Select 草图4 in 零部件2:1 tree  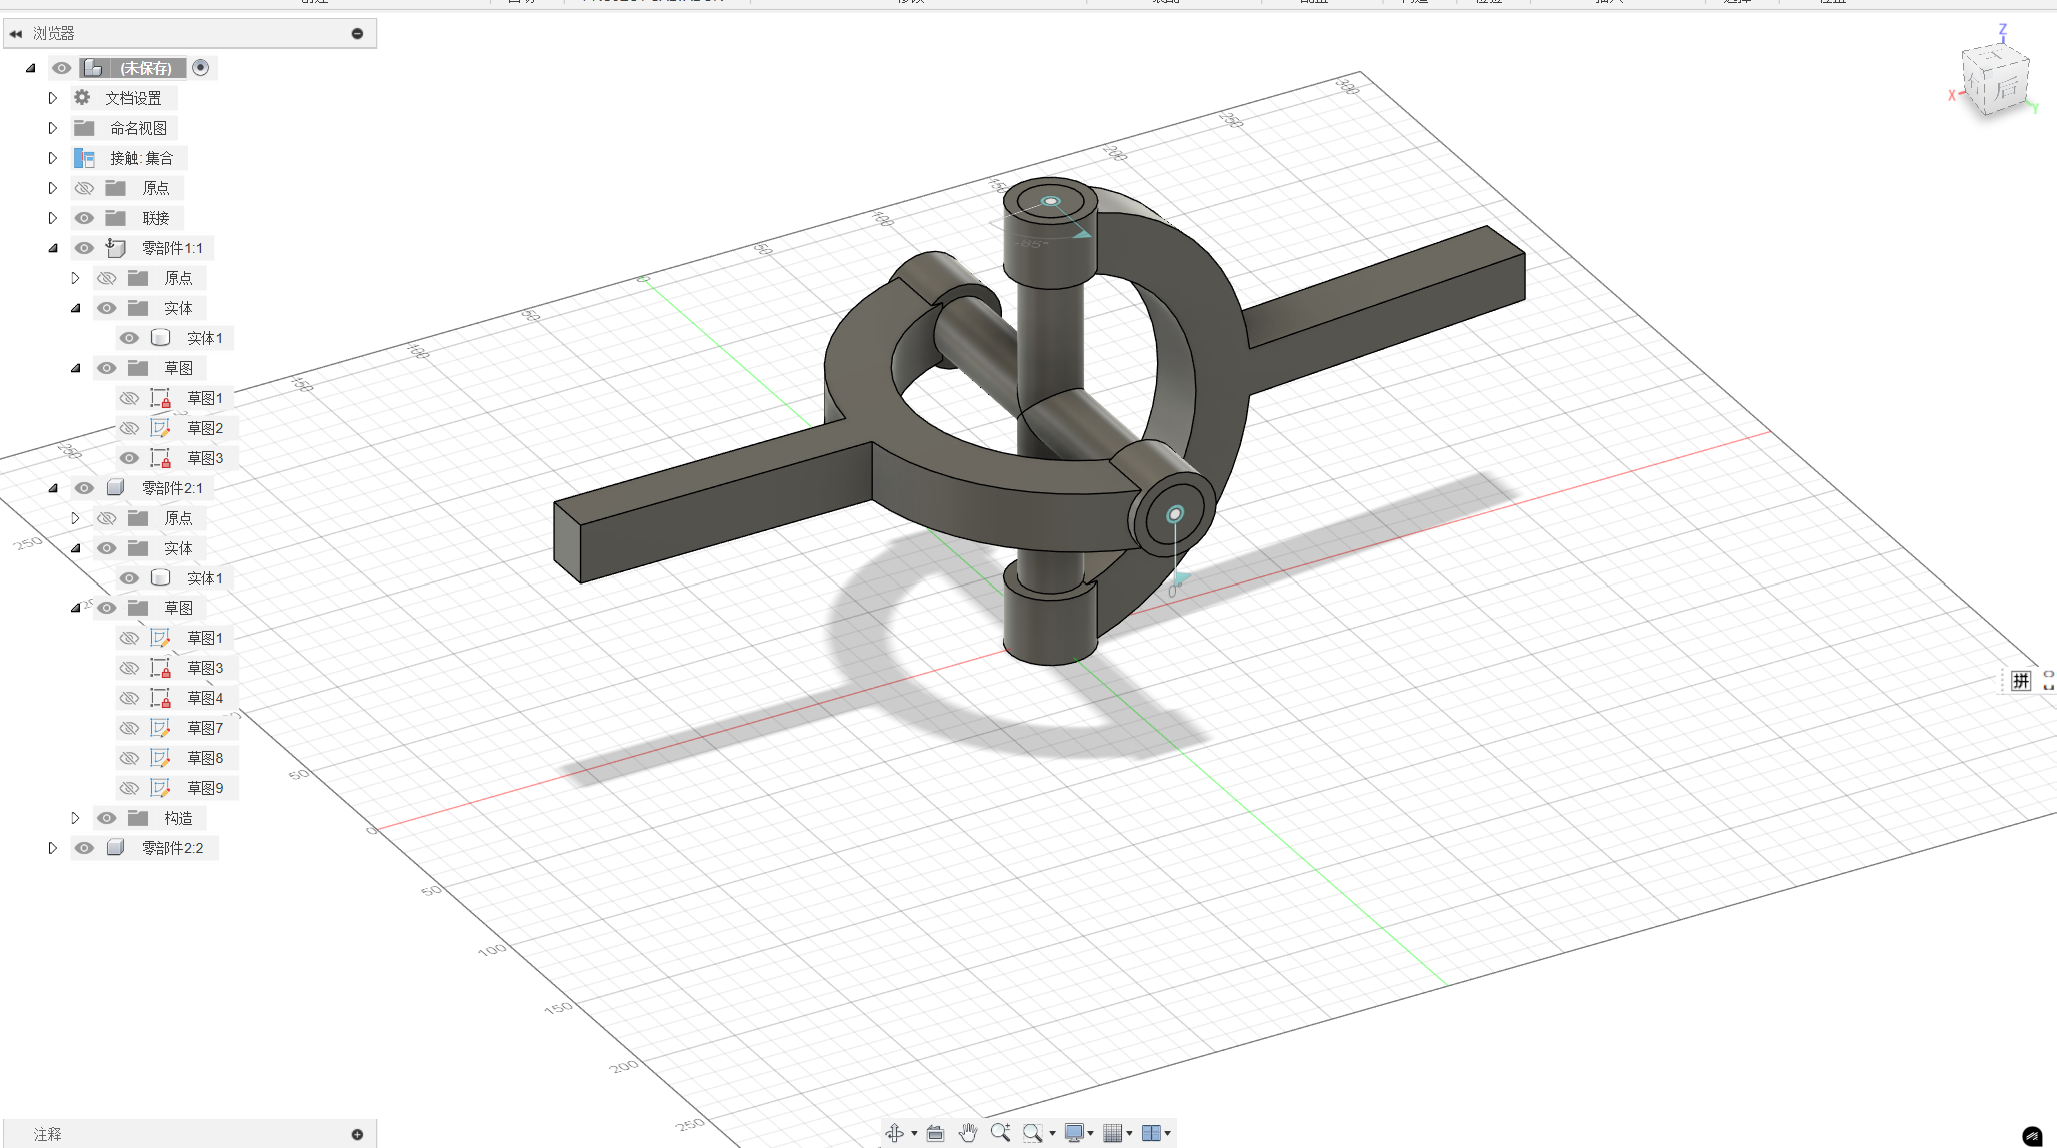point(205,698)
